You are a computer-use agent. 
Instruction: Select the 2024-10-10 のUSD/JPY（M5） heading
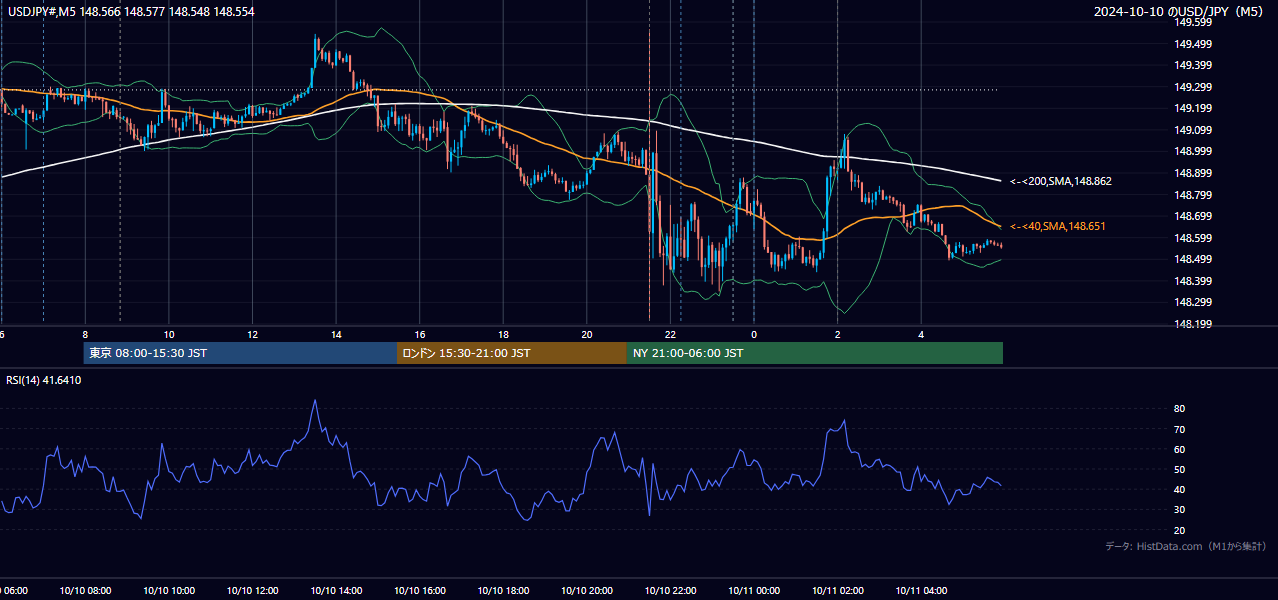[x=1180, y=12]
